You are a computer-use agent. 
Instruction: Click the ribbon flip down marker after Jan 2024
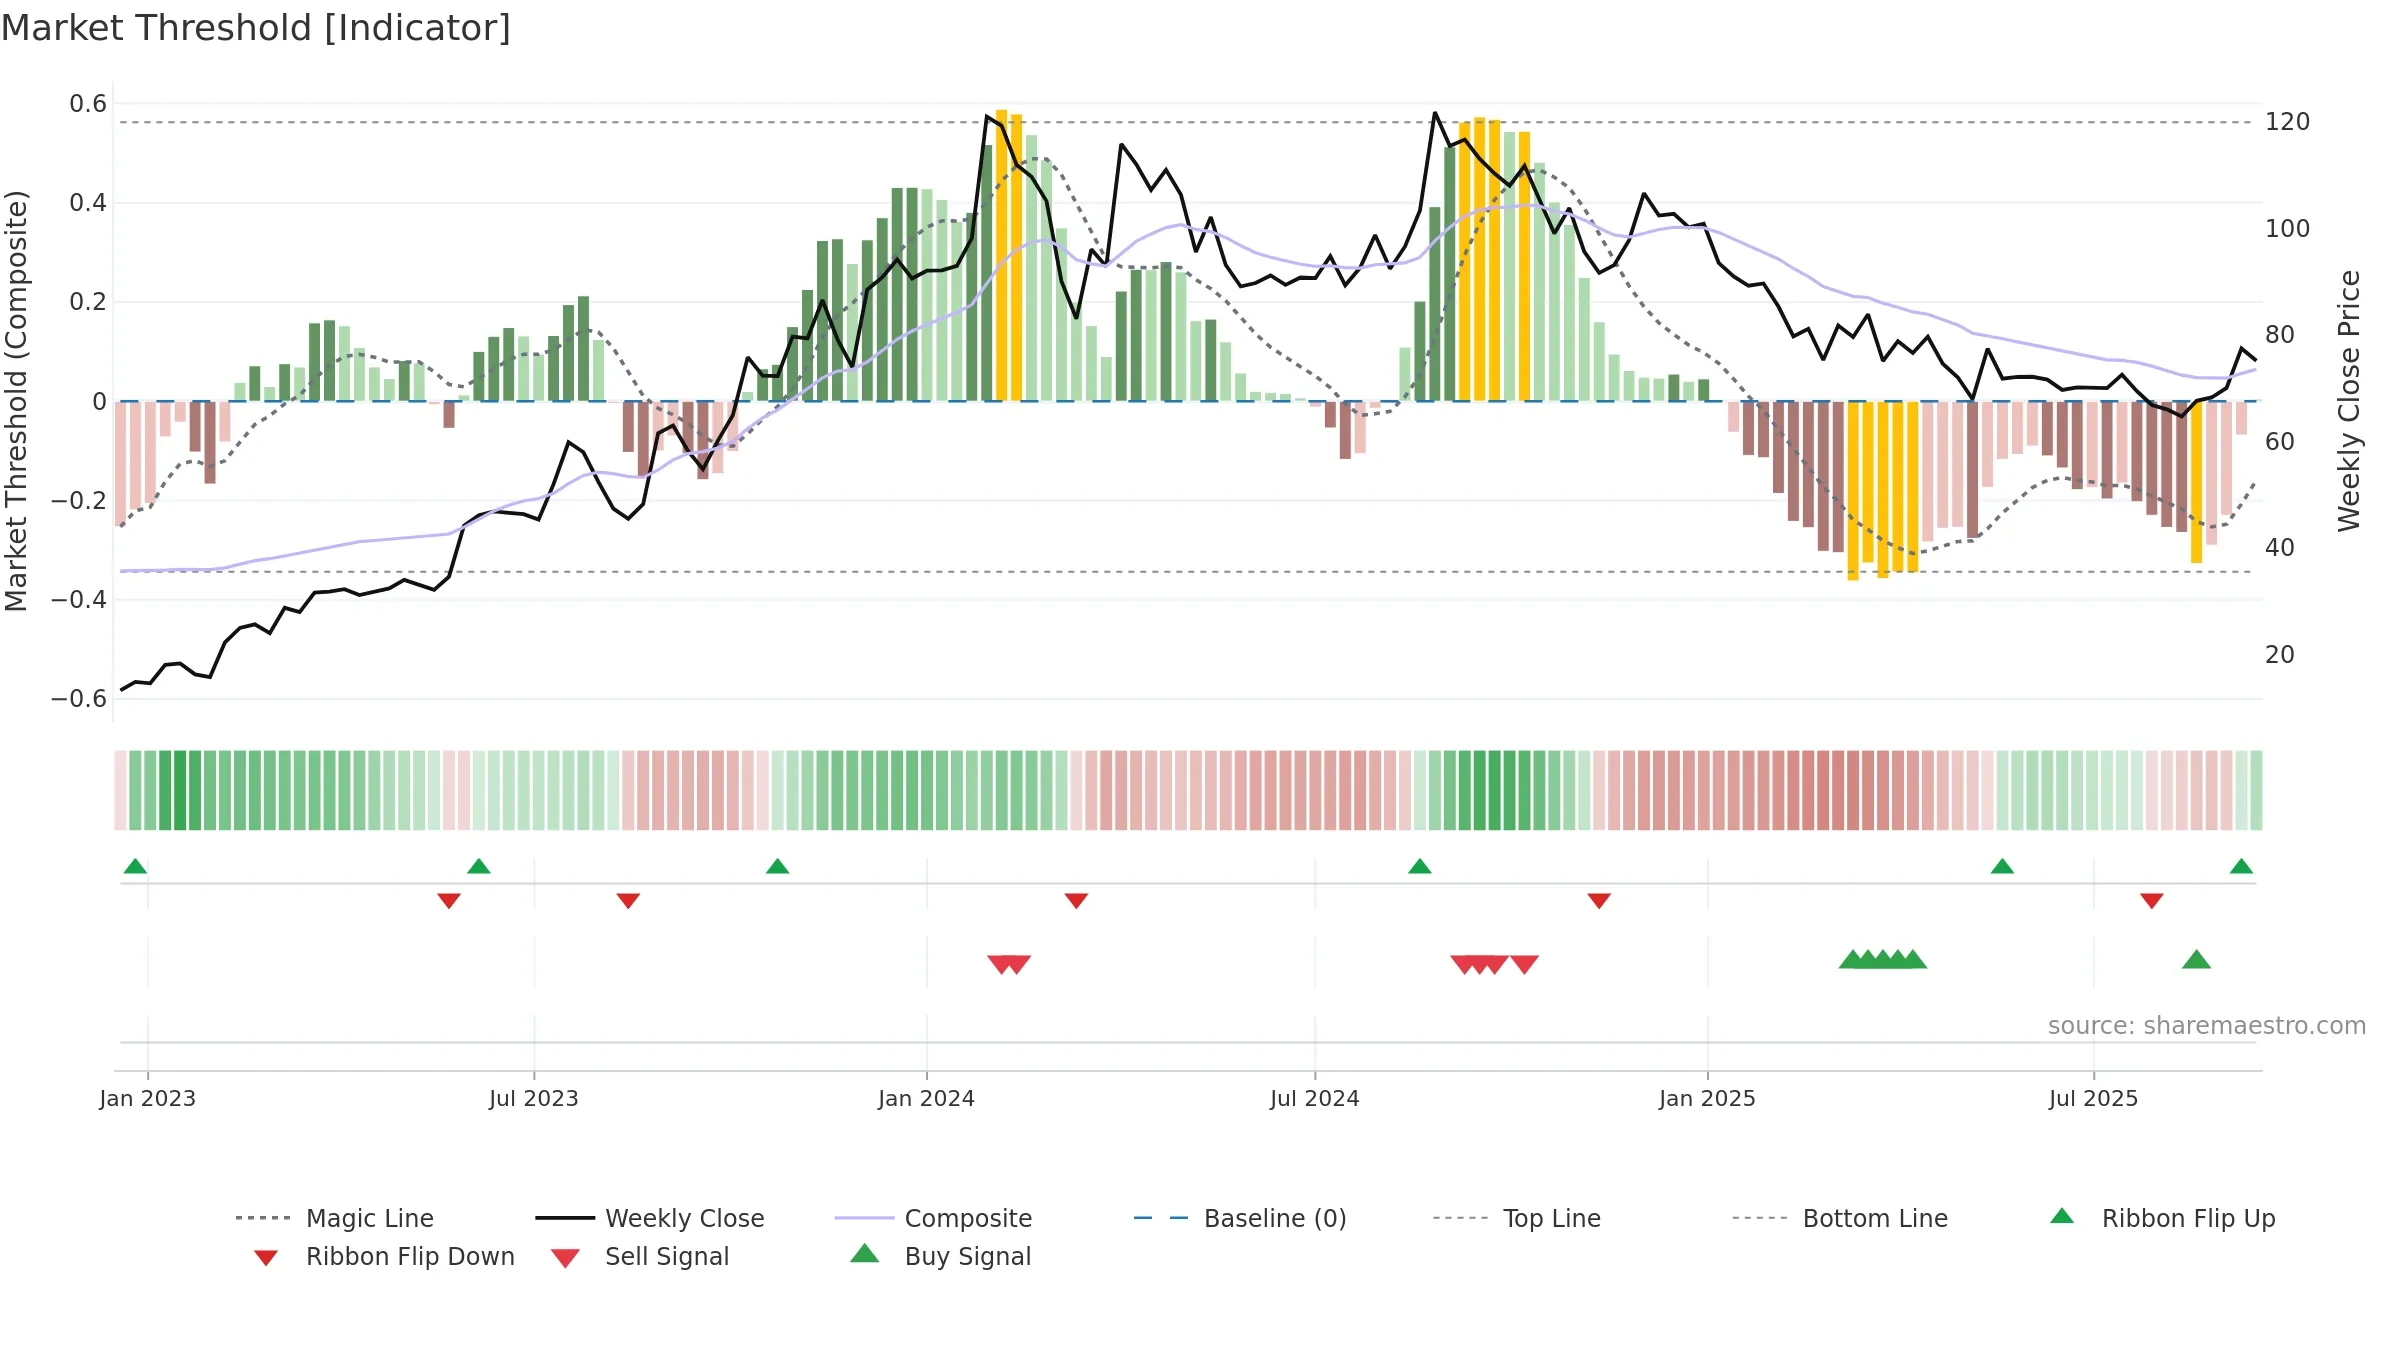point(1076,901)
